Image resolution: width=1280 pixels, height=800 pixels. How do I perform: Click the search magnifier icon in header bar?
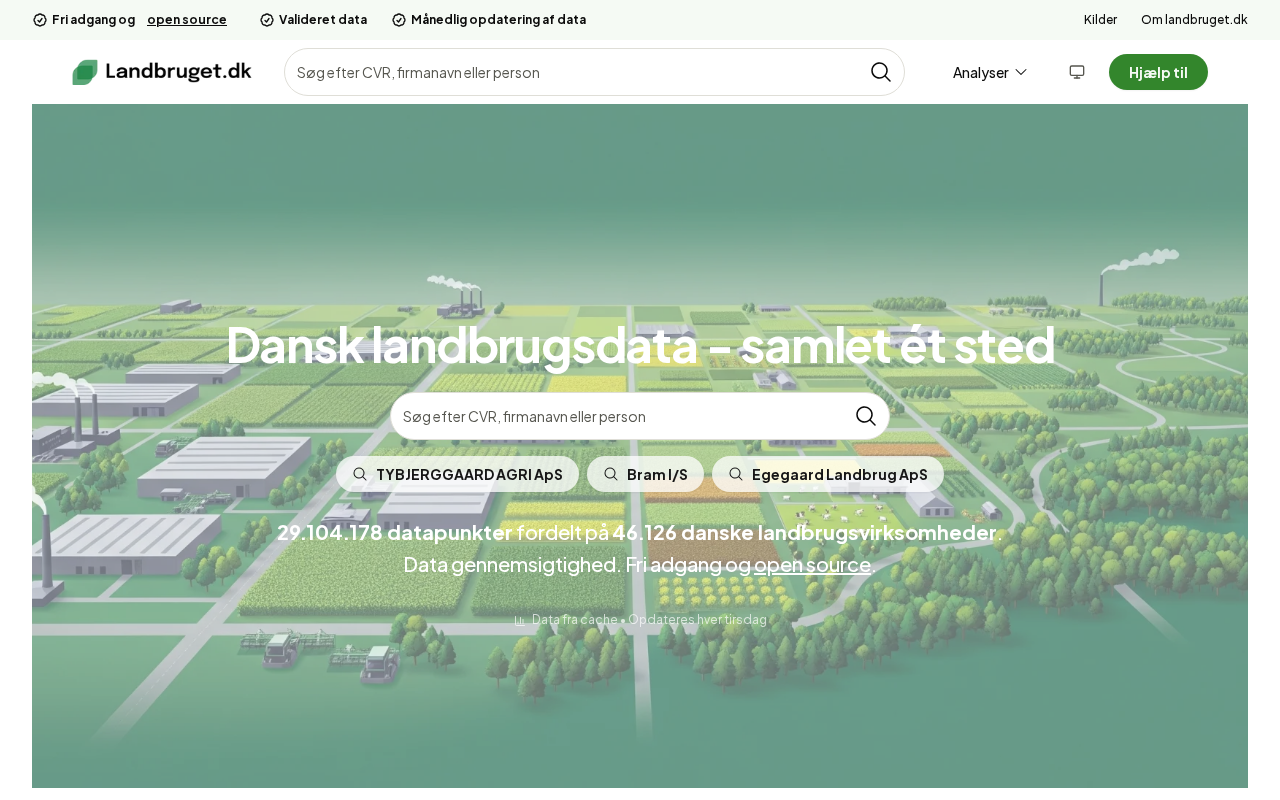[x=881, y=72]
